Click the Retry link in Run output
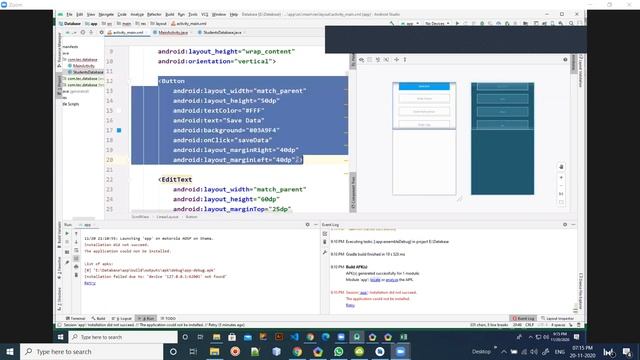640x360 pixels. pos(90,283)
